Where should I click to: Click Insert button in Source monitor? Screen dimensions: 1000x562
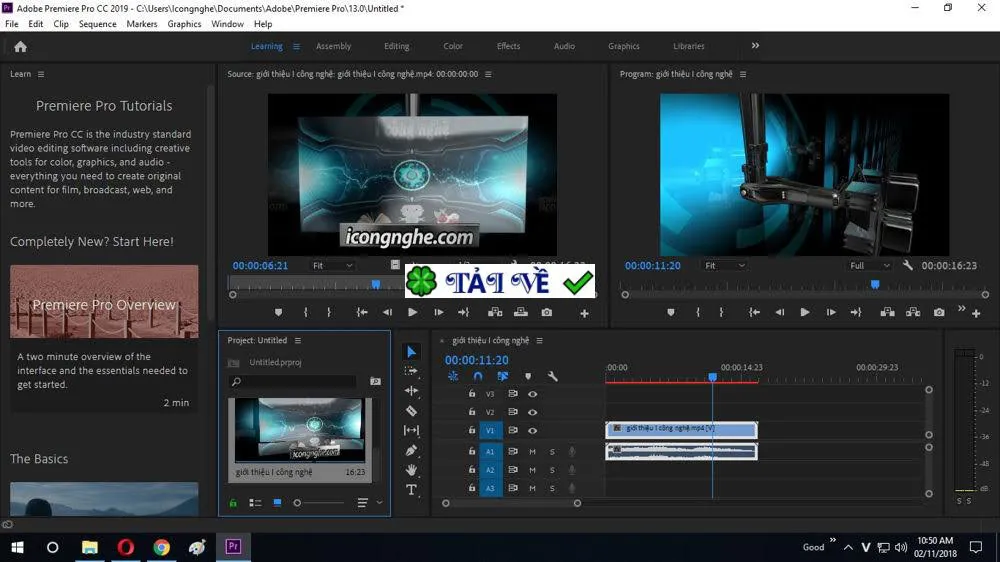[495, 313]
